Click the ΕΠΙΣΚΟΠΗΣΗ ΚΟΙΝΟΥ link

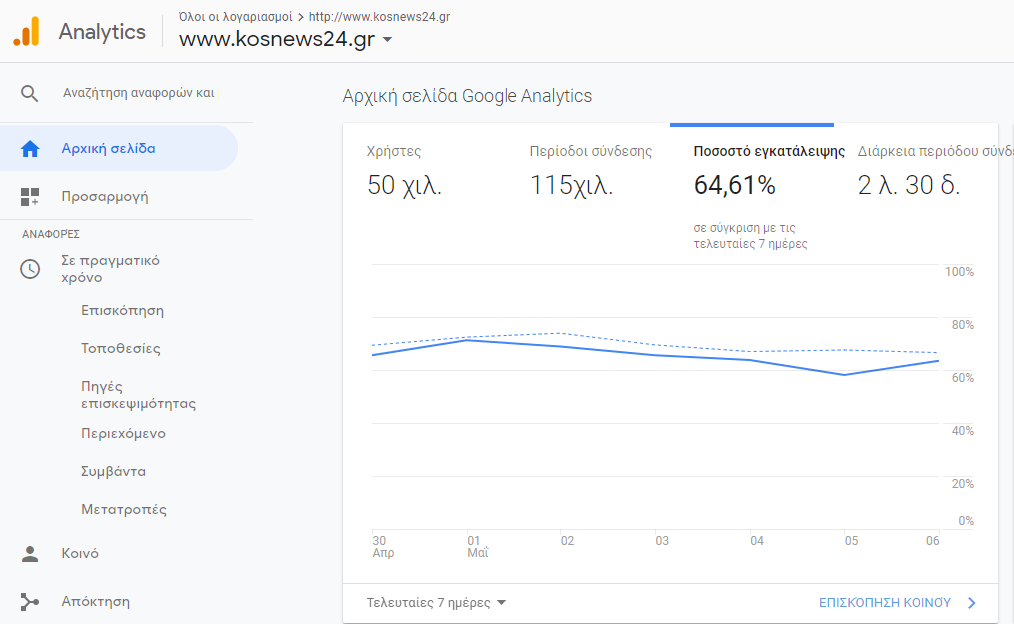885,603
